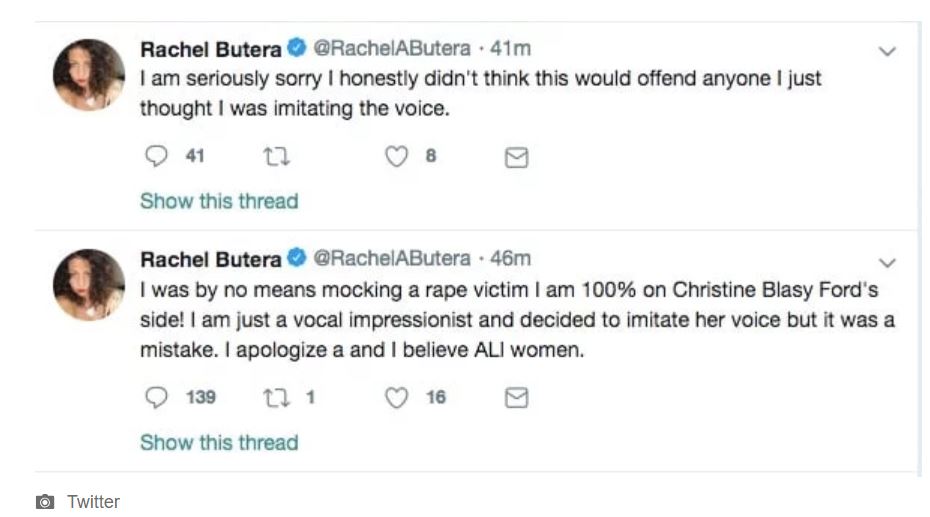Expand options on the 46m tweet

click(886, 262)
